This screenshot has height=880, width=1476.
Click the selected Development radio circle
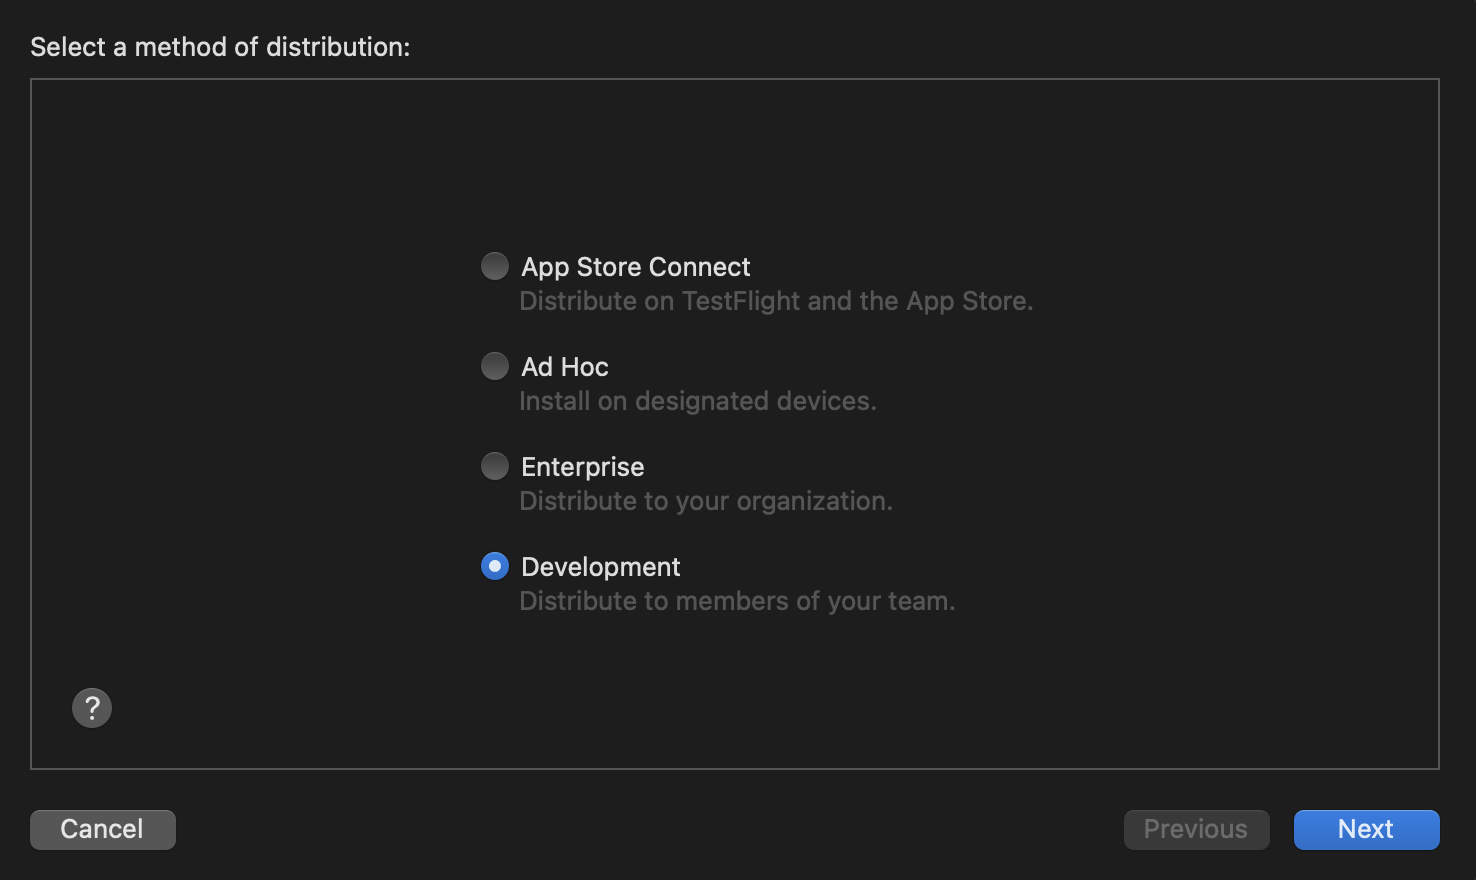(x=495, y=566)
